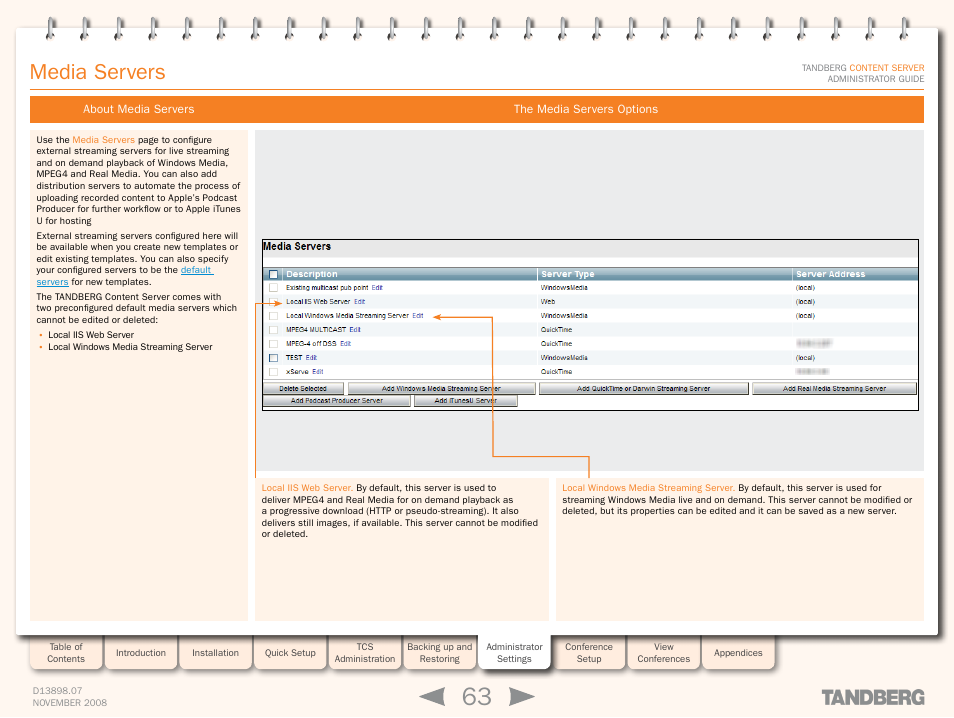The height and width of the screenshot is (718, 954).
Task: Follow the default servers hyperlink
Action: (196, 270)
